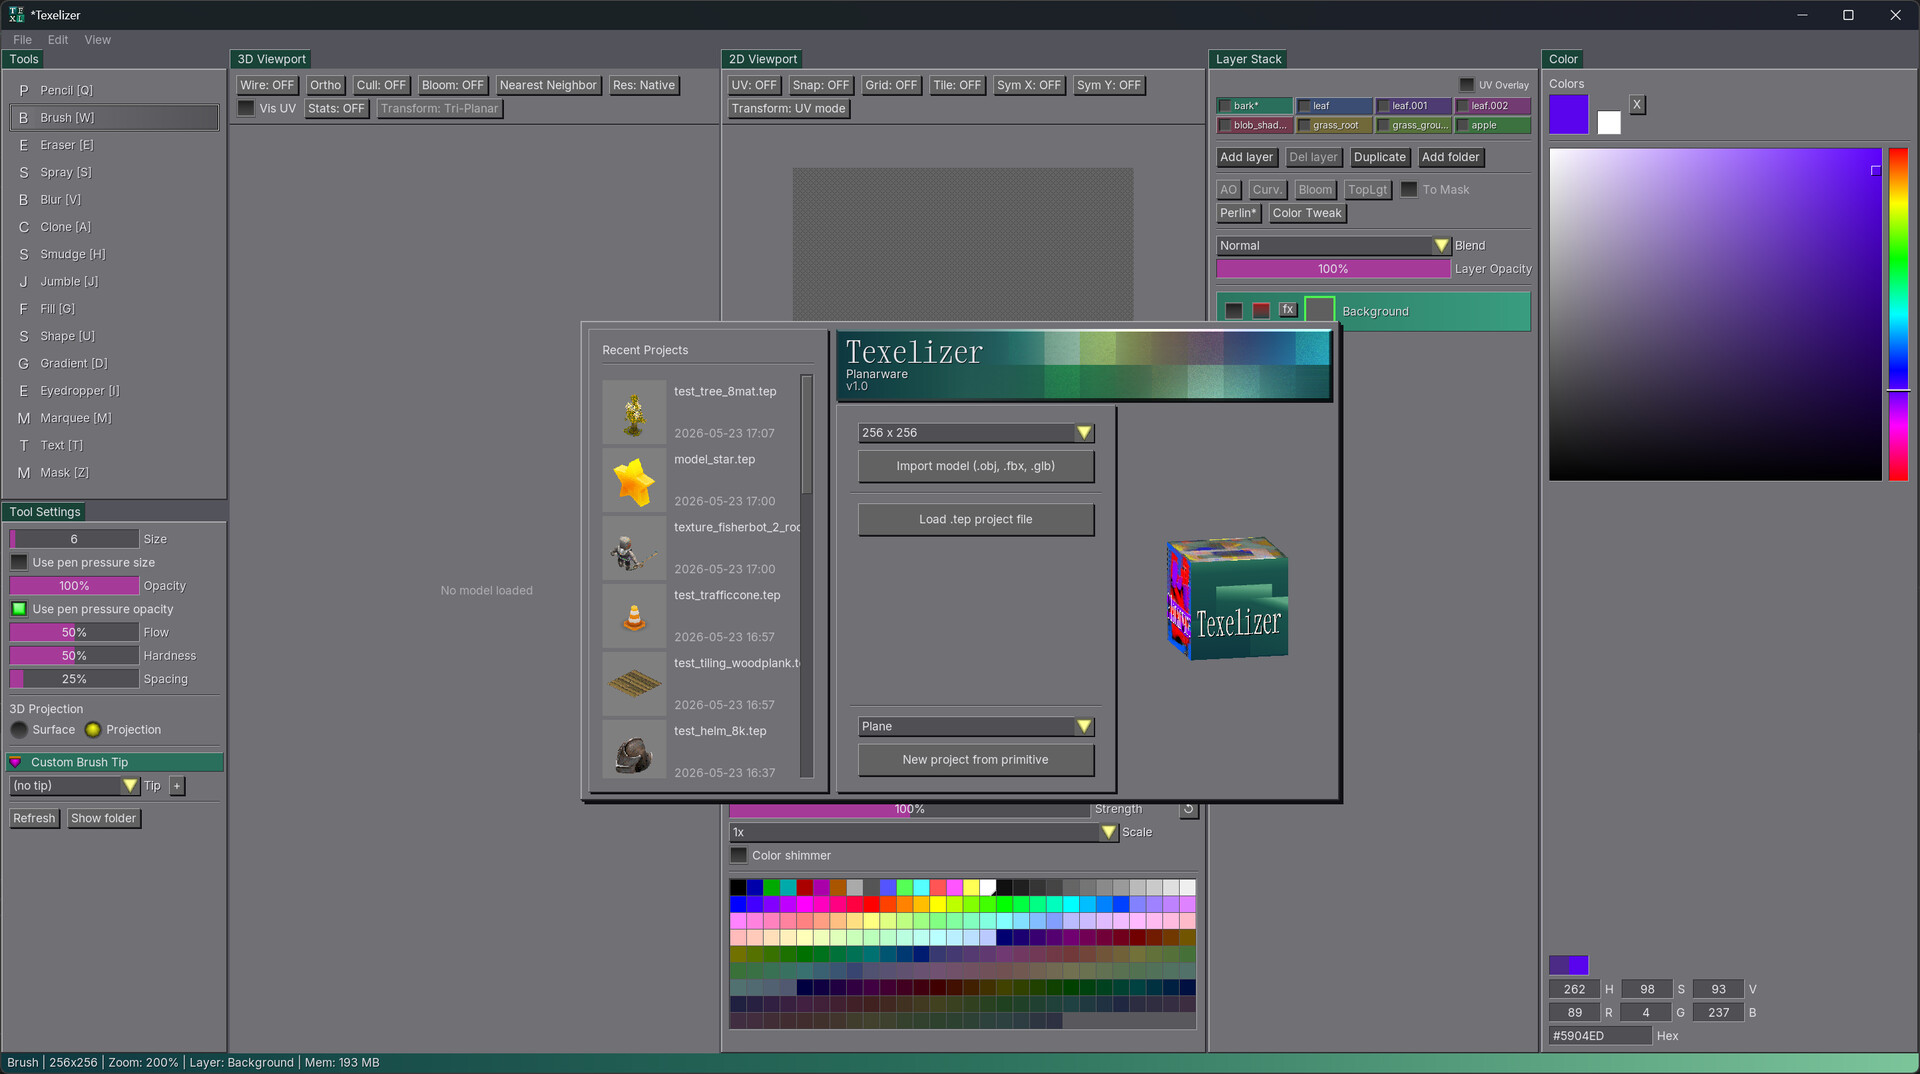This screenshot has height=1074, width=1920.
Task: Select the Layer Stack tab
Action: tap(1248, 59)
